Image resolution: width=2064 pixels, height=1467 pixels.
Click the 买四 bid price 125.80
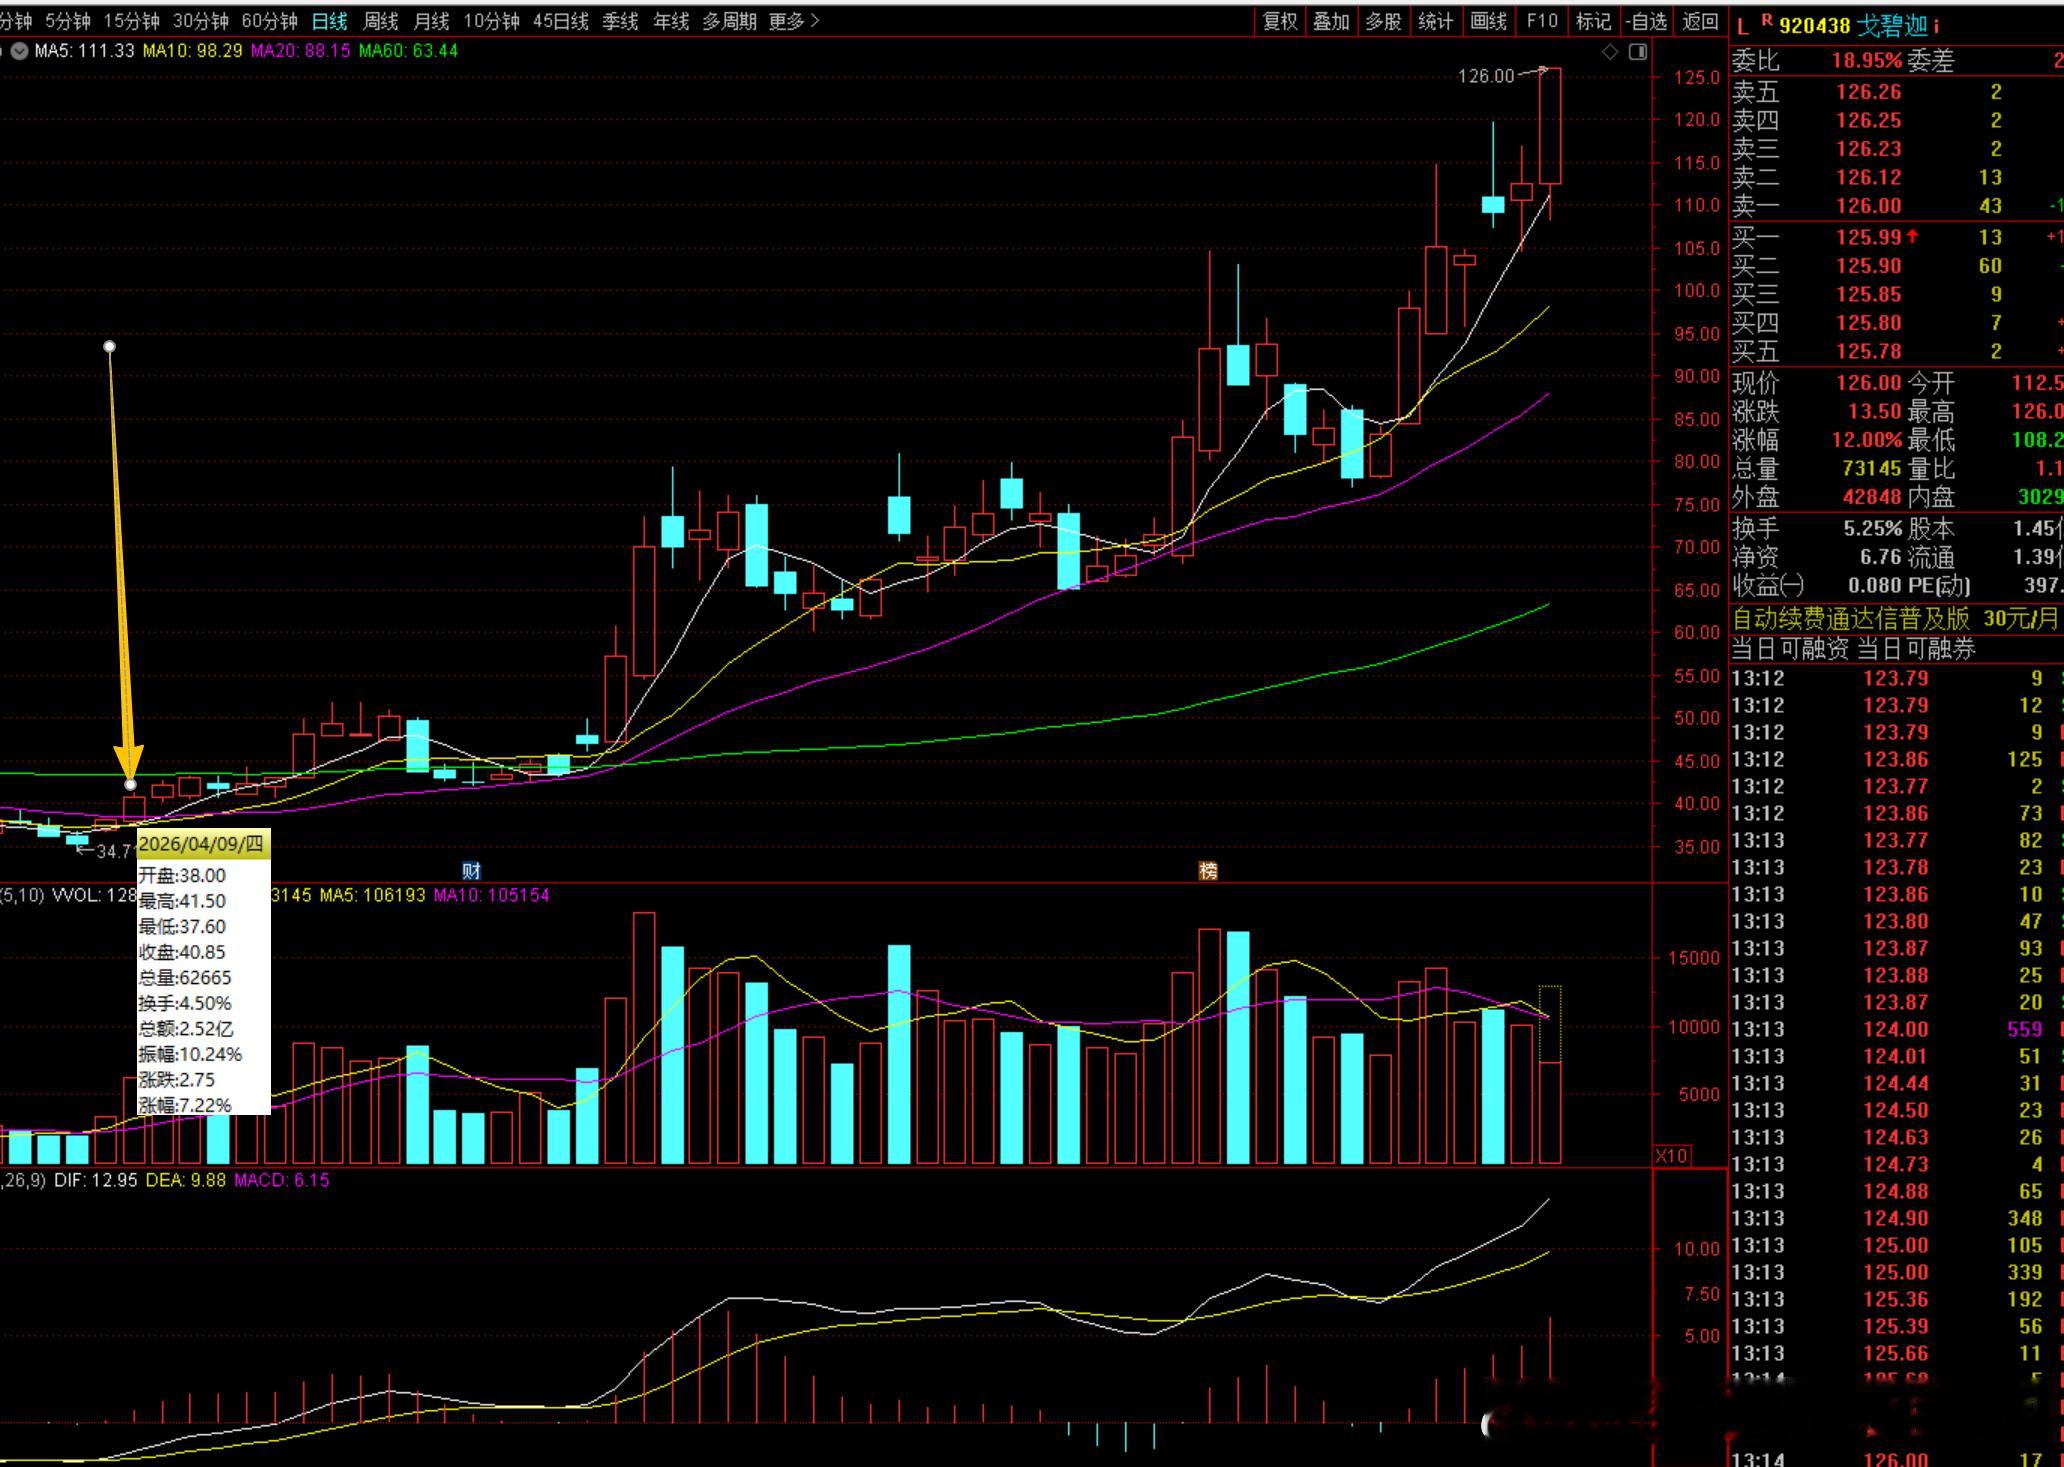pyautogui.click(x=1869, y=323)
